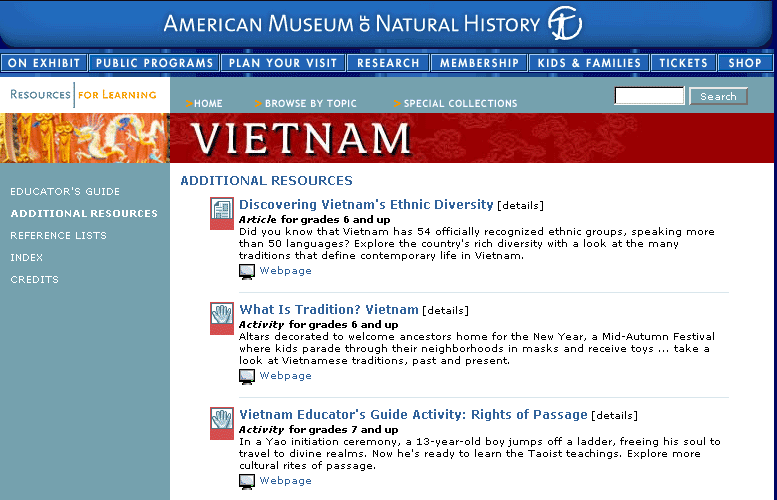Viewport: 777px width, 500px height.
Task: Open What Is Tradition? Vietnam activity
Action: point(329,310)
